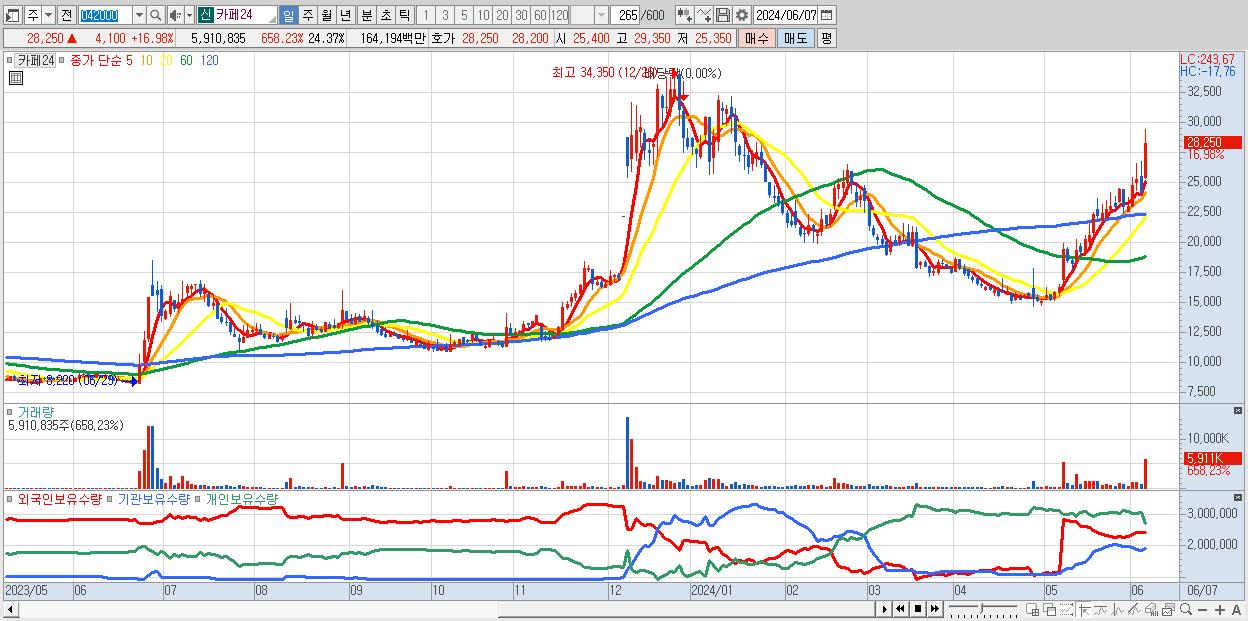Click the 매수 buy button
The width and height of the screenshot is (1248, 621).
tap(757, 38)
